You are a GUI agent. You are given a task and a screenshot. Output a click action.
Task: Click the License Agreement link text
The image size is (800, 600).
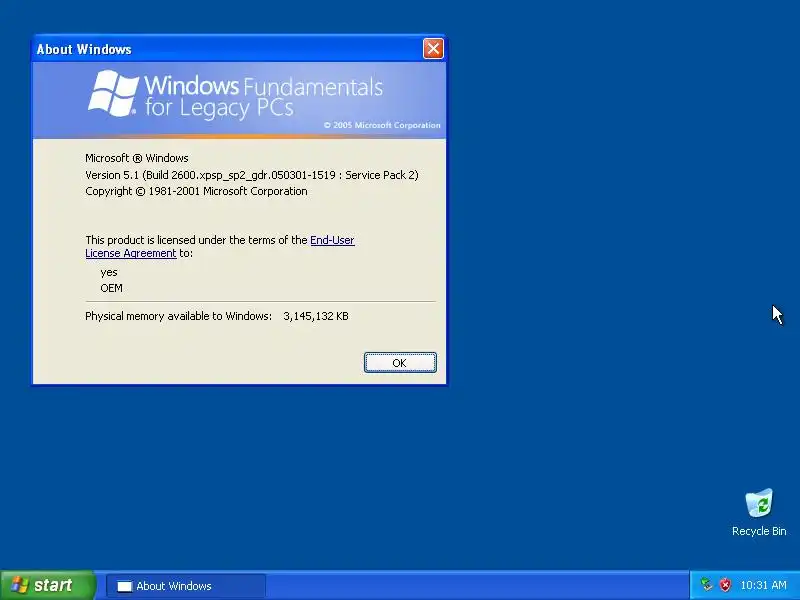[x=131, y=253]
